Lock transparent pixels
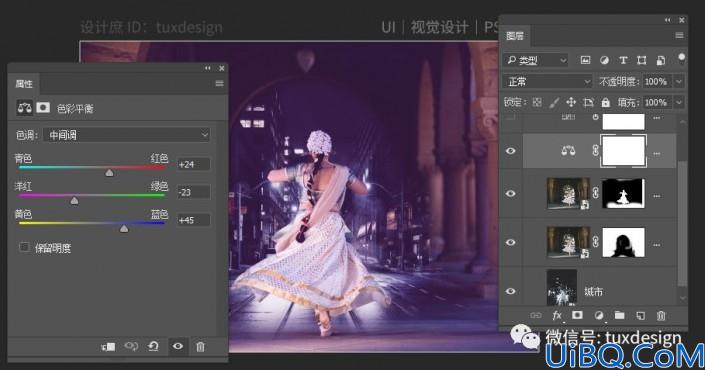The height and width of the screenshot is (370, 705). point(537,103)
